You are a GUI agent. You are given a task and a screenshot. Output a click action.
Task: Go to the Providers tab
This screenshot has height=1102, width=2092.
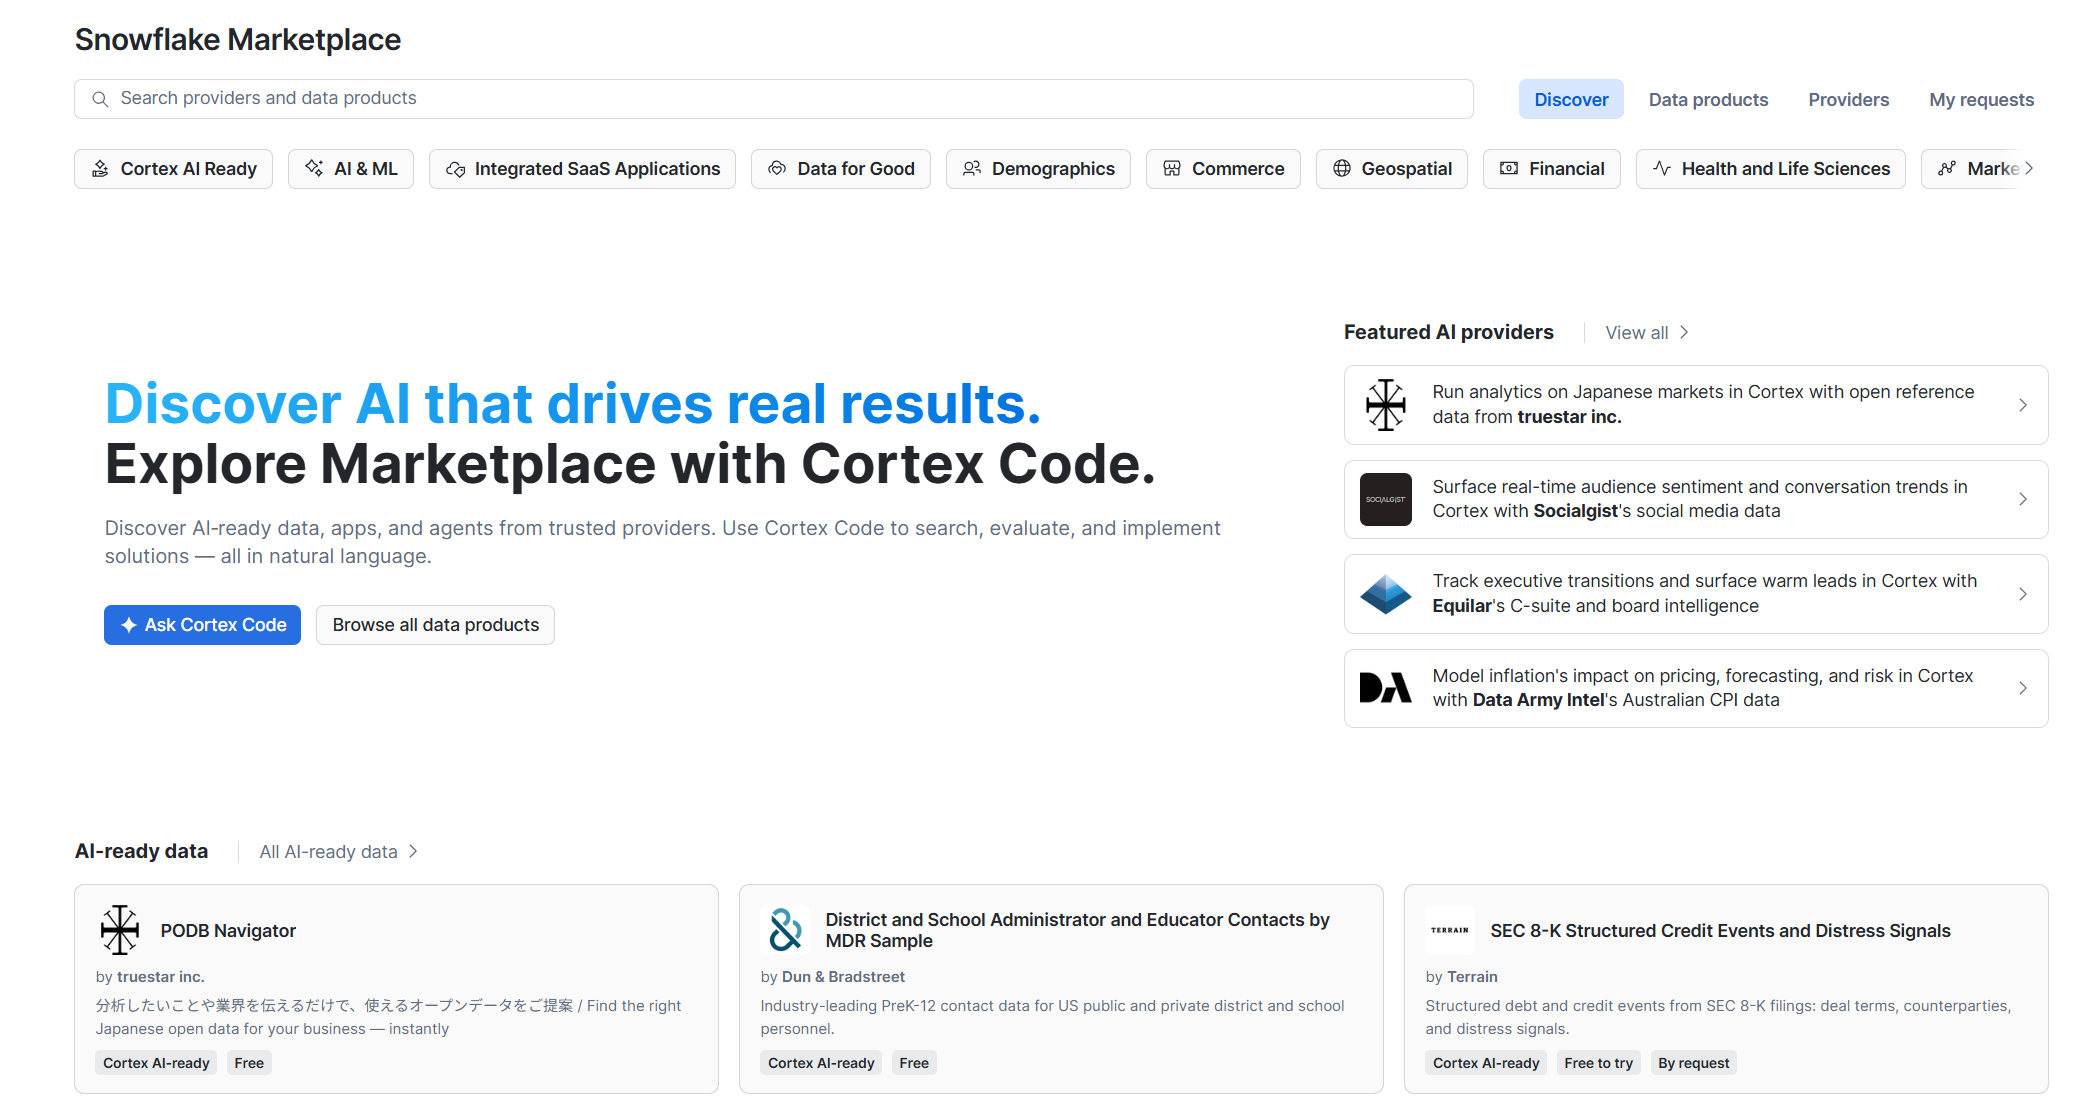[x=1848, y=99]
